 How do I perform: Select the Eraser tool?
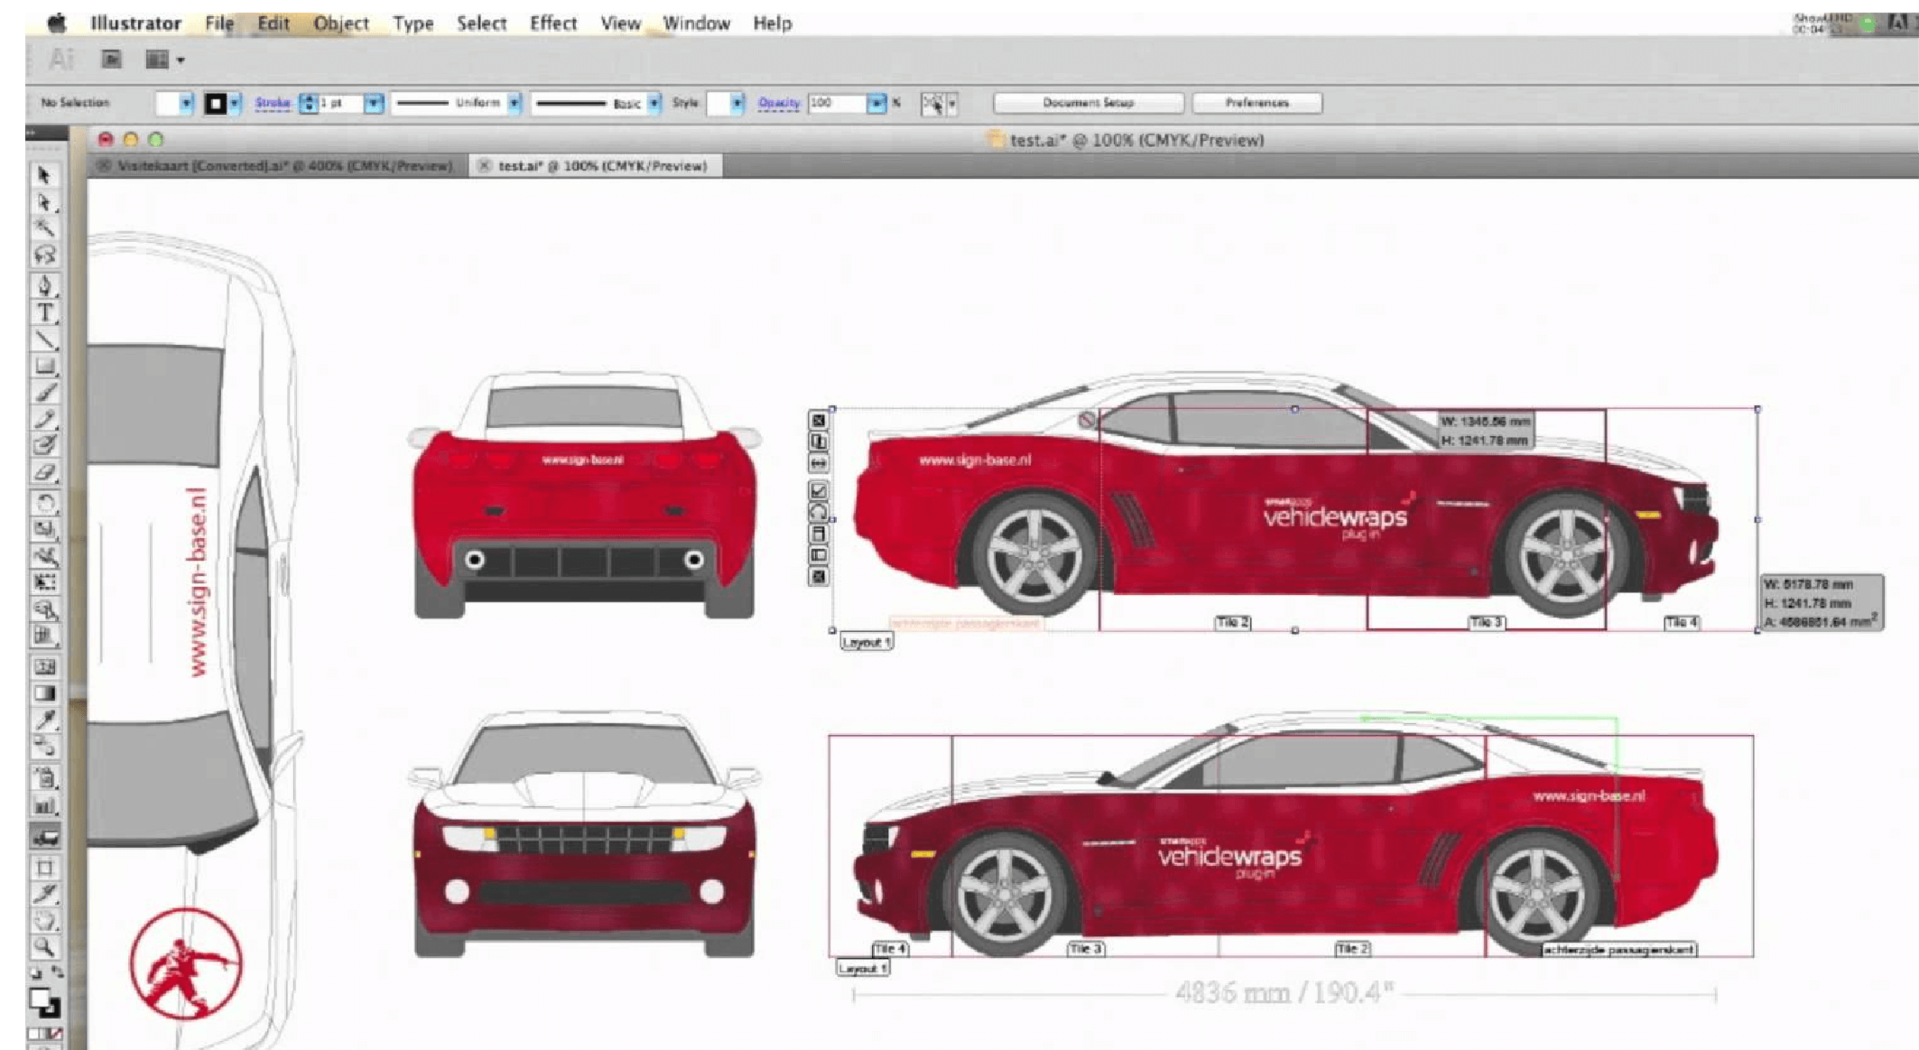44,473
